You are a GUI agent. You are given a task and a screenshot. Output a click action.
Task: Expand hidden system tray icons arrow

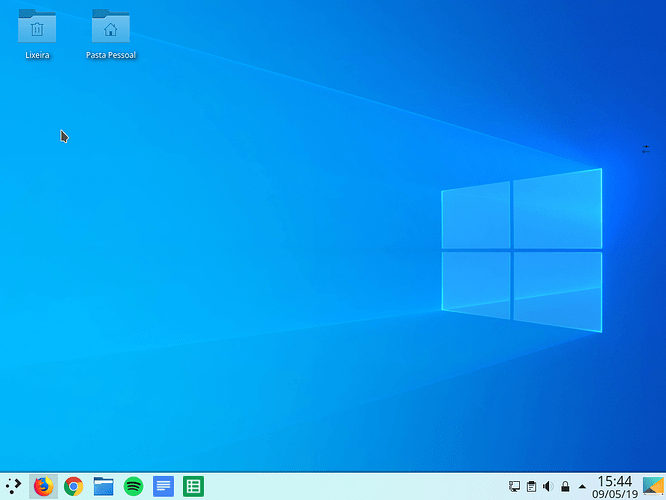[x=582, y=487]
